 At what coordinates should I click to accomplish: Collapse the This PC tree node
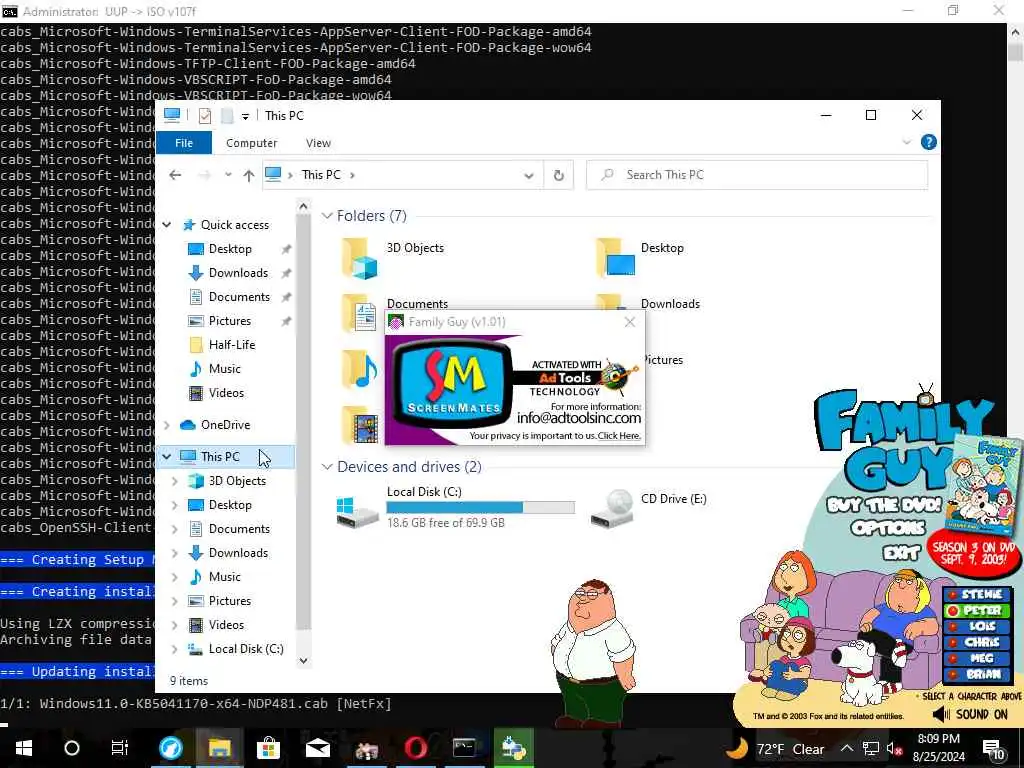point(167,456)
